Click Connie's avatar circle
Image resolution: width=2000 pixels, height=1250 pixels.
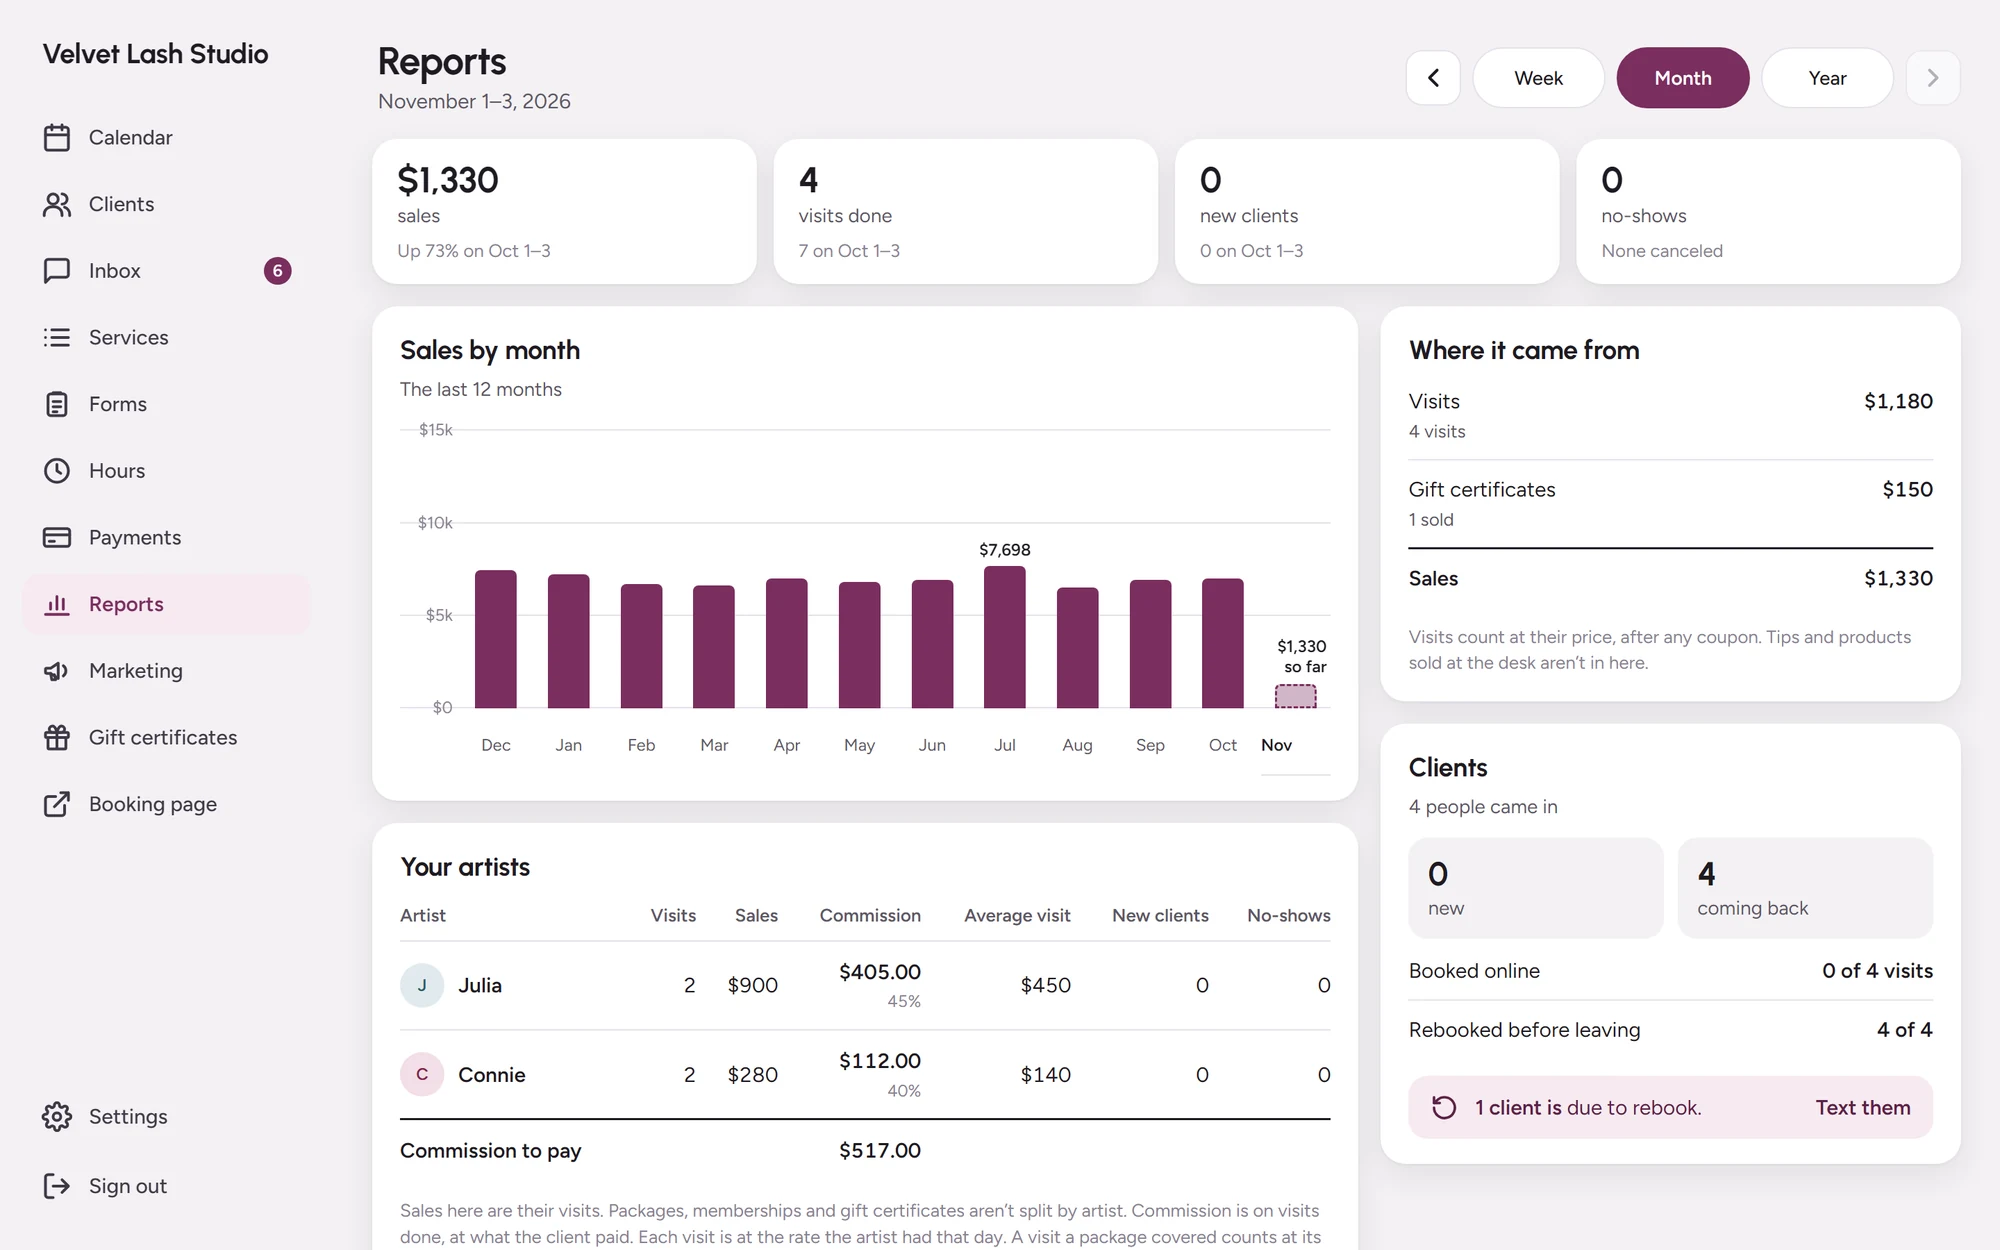[x=422, y=1074]
